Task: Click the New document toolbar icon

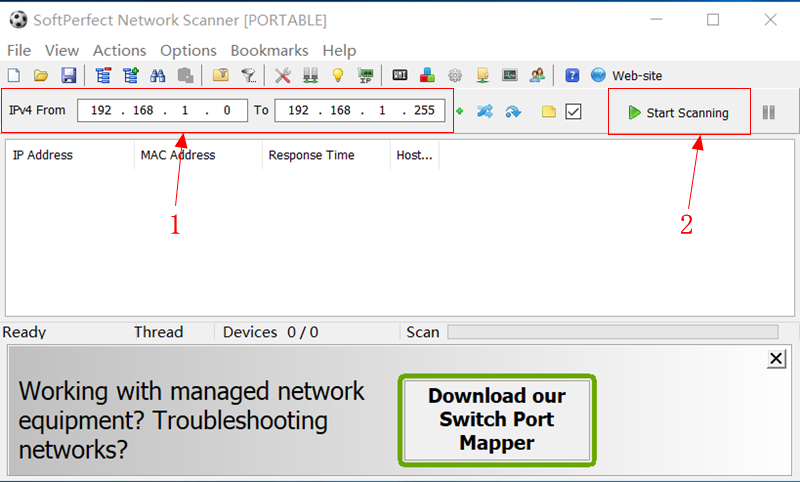Action: [x=14, y=75]
